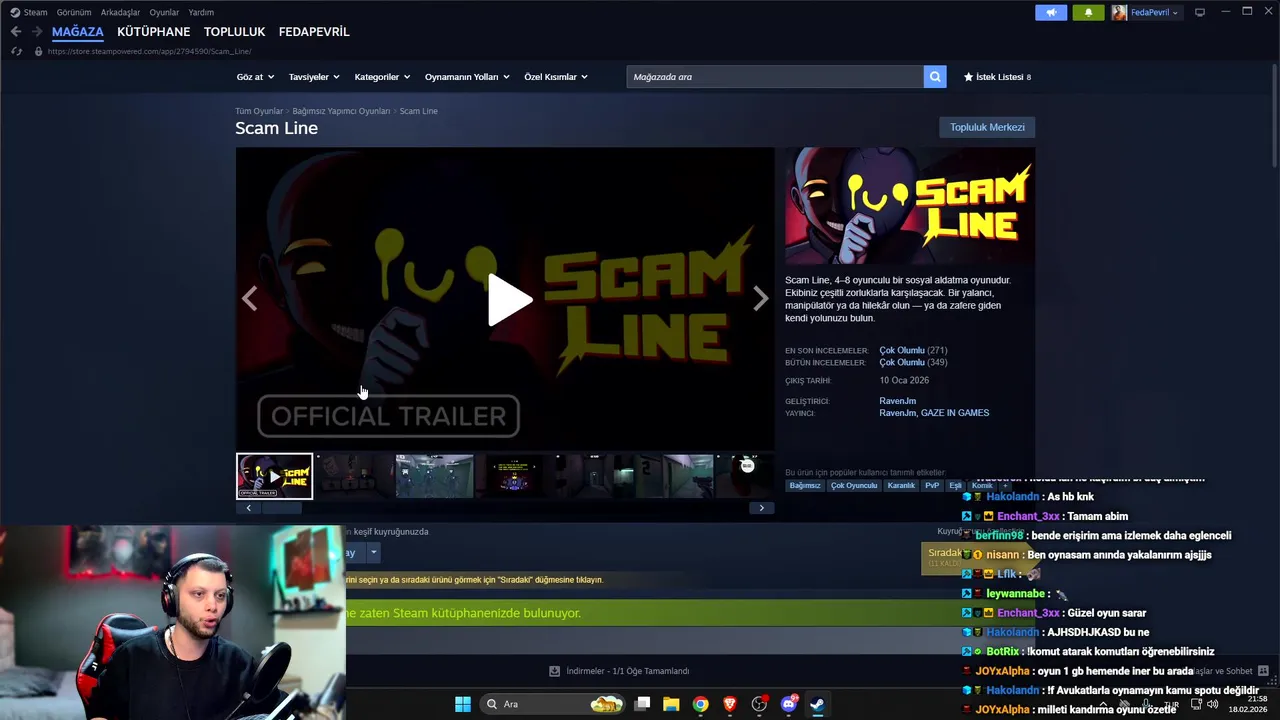
Task: Open the FedaPevril account dropdown
Action: pyautogui.click(x=1146, y=12)
